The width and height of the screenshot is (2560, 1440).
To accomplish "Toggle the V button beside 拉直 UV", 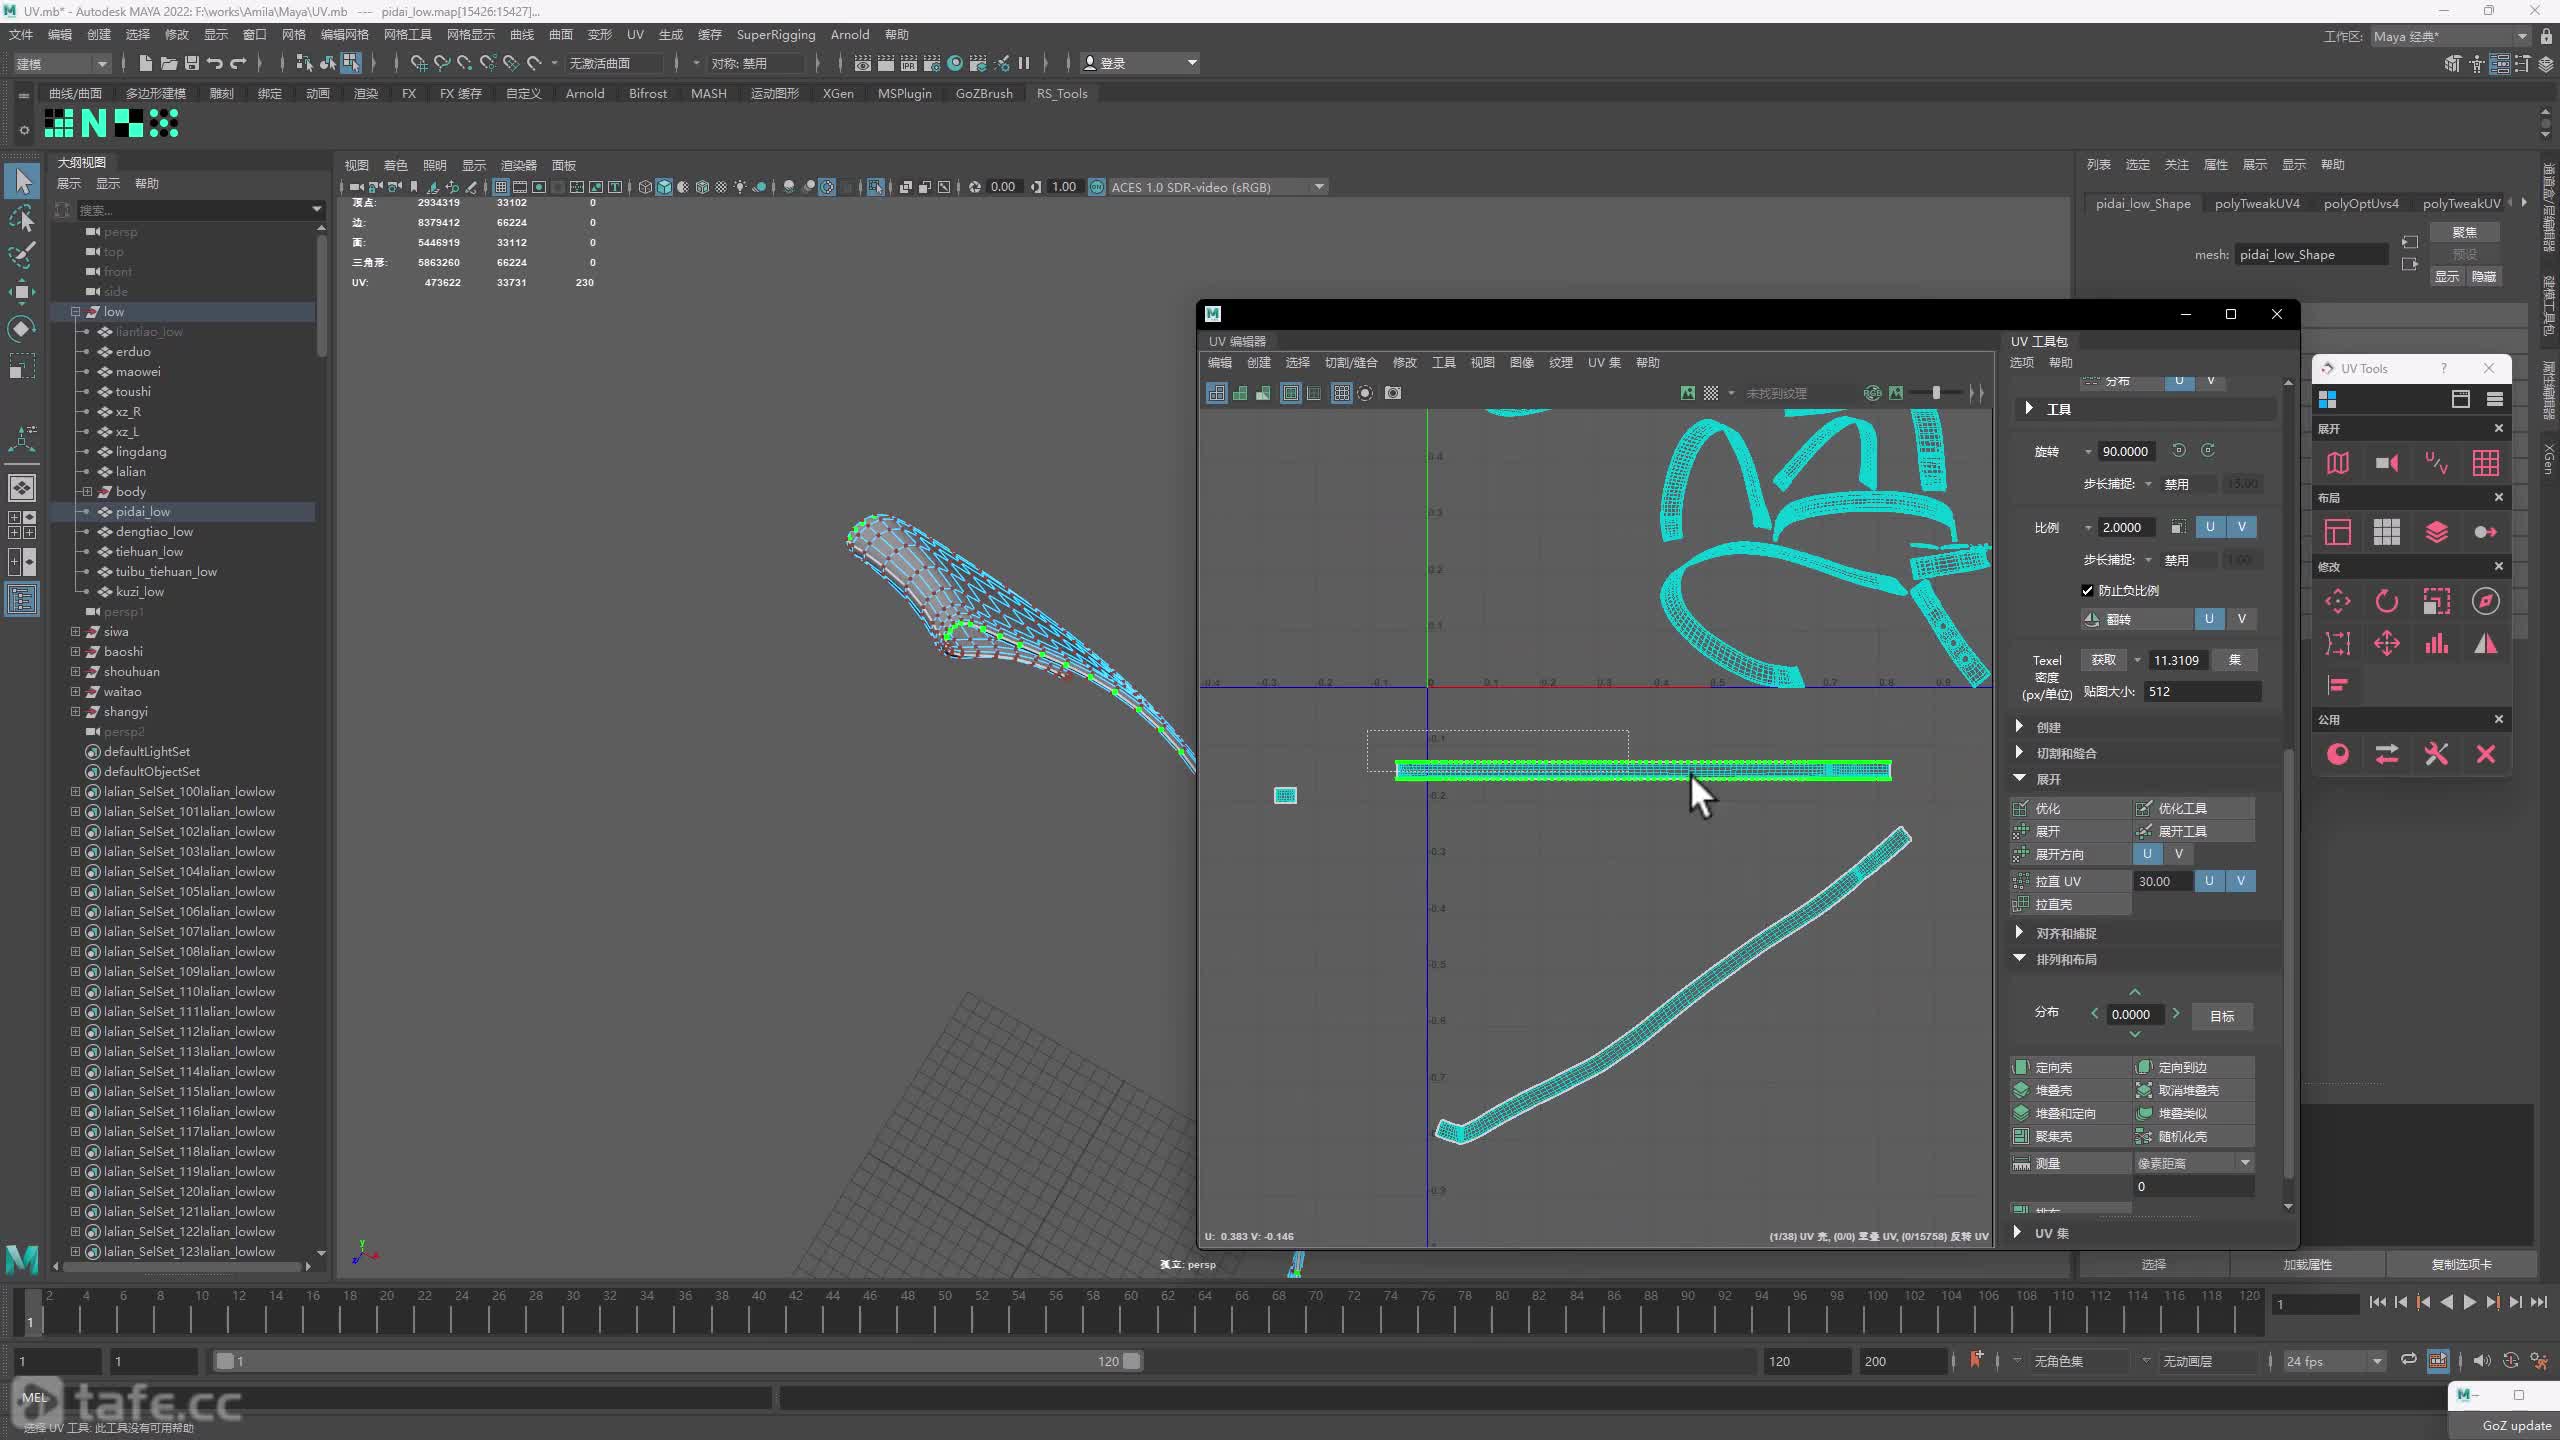I will (2241, 881).
